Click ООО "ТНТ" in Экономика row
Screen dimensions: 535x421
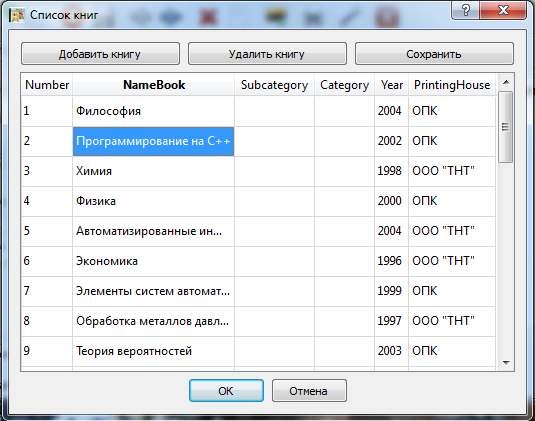click(452, 261)
